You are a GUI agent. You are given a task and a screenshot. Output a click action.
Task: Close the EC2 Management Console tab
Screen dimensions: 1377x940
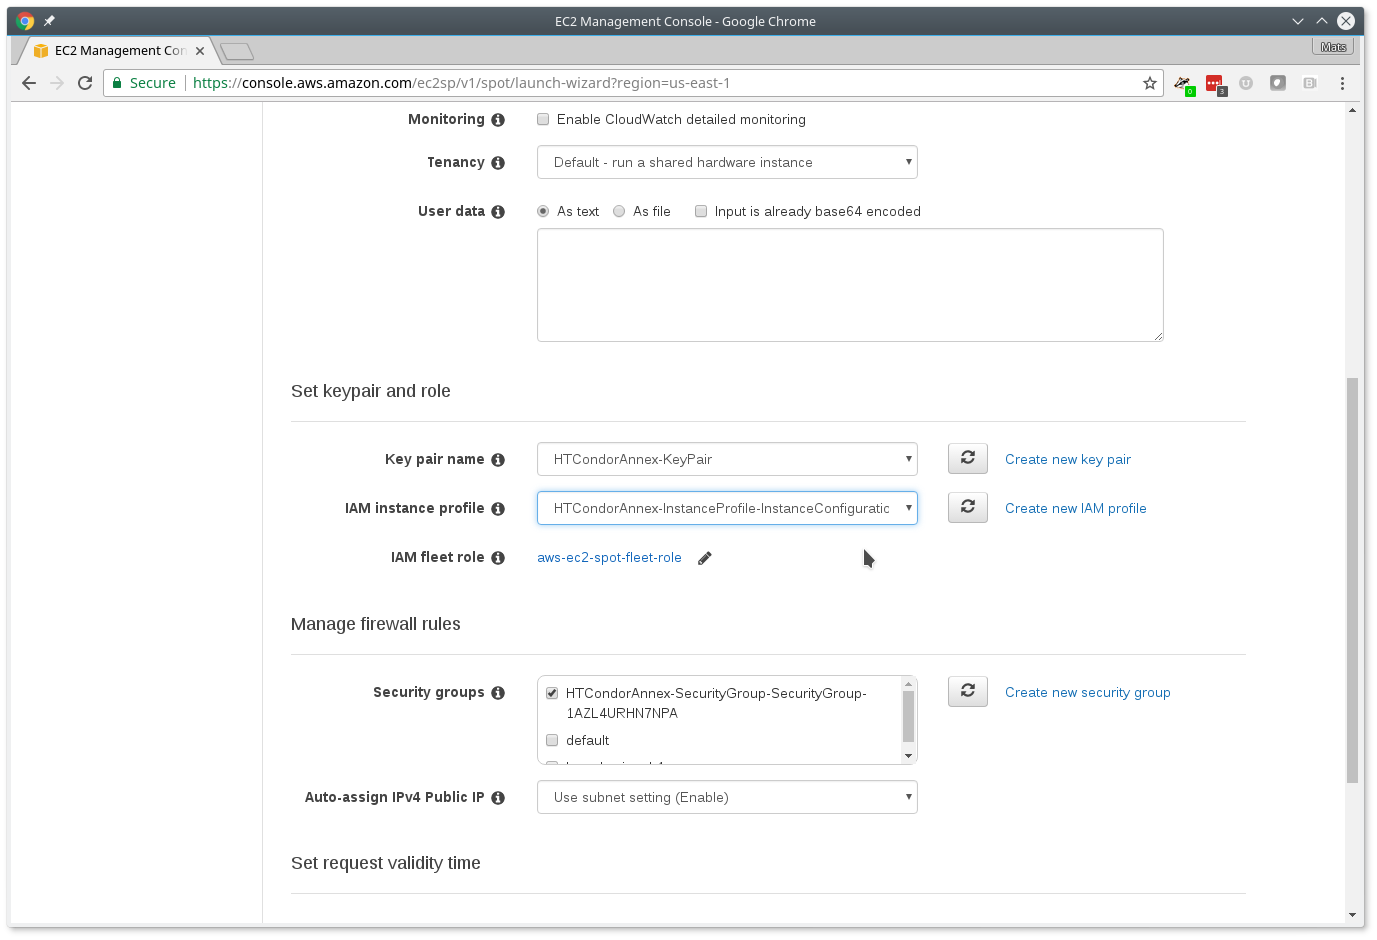(200, 51)
